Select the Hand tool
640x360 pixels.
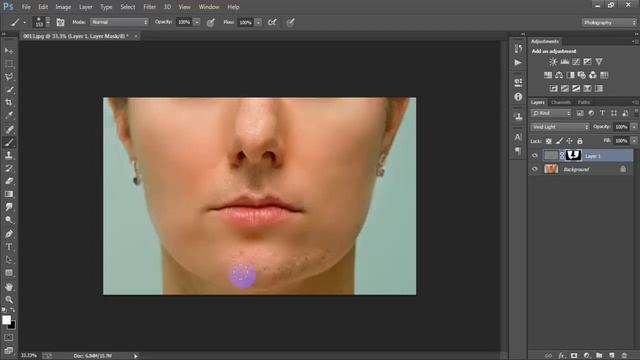9,287
